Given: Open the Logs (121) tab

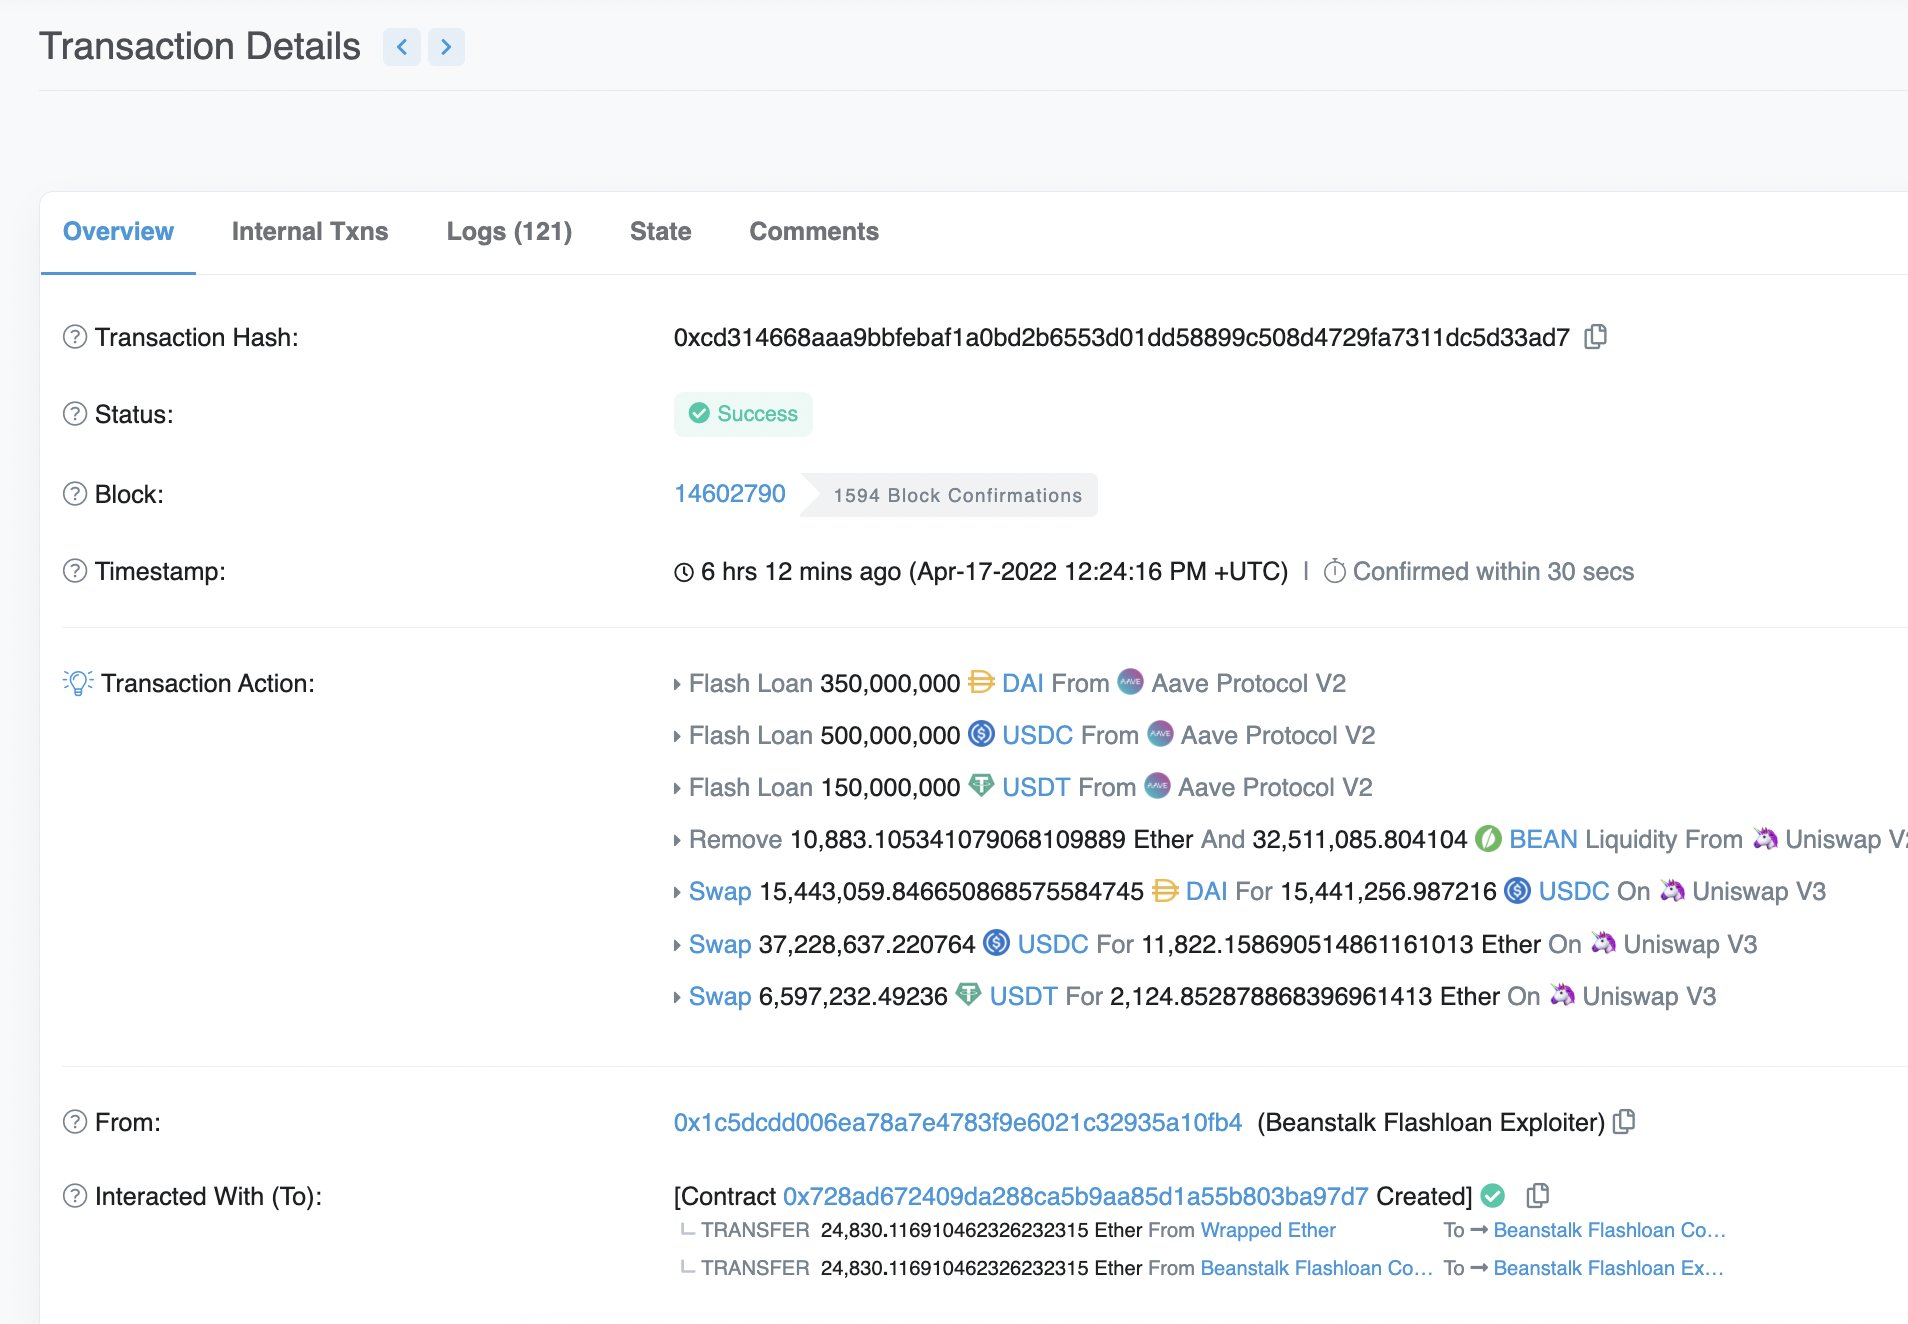Looking at the screenshot, I should pos(509,231).
